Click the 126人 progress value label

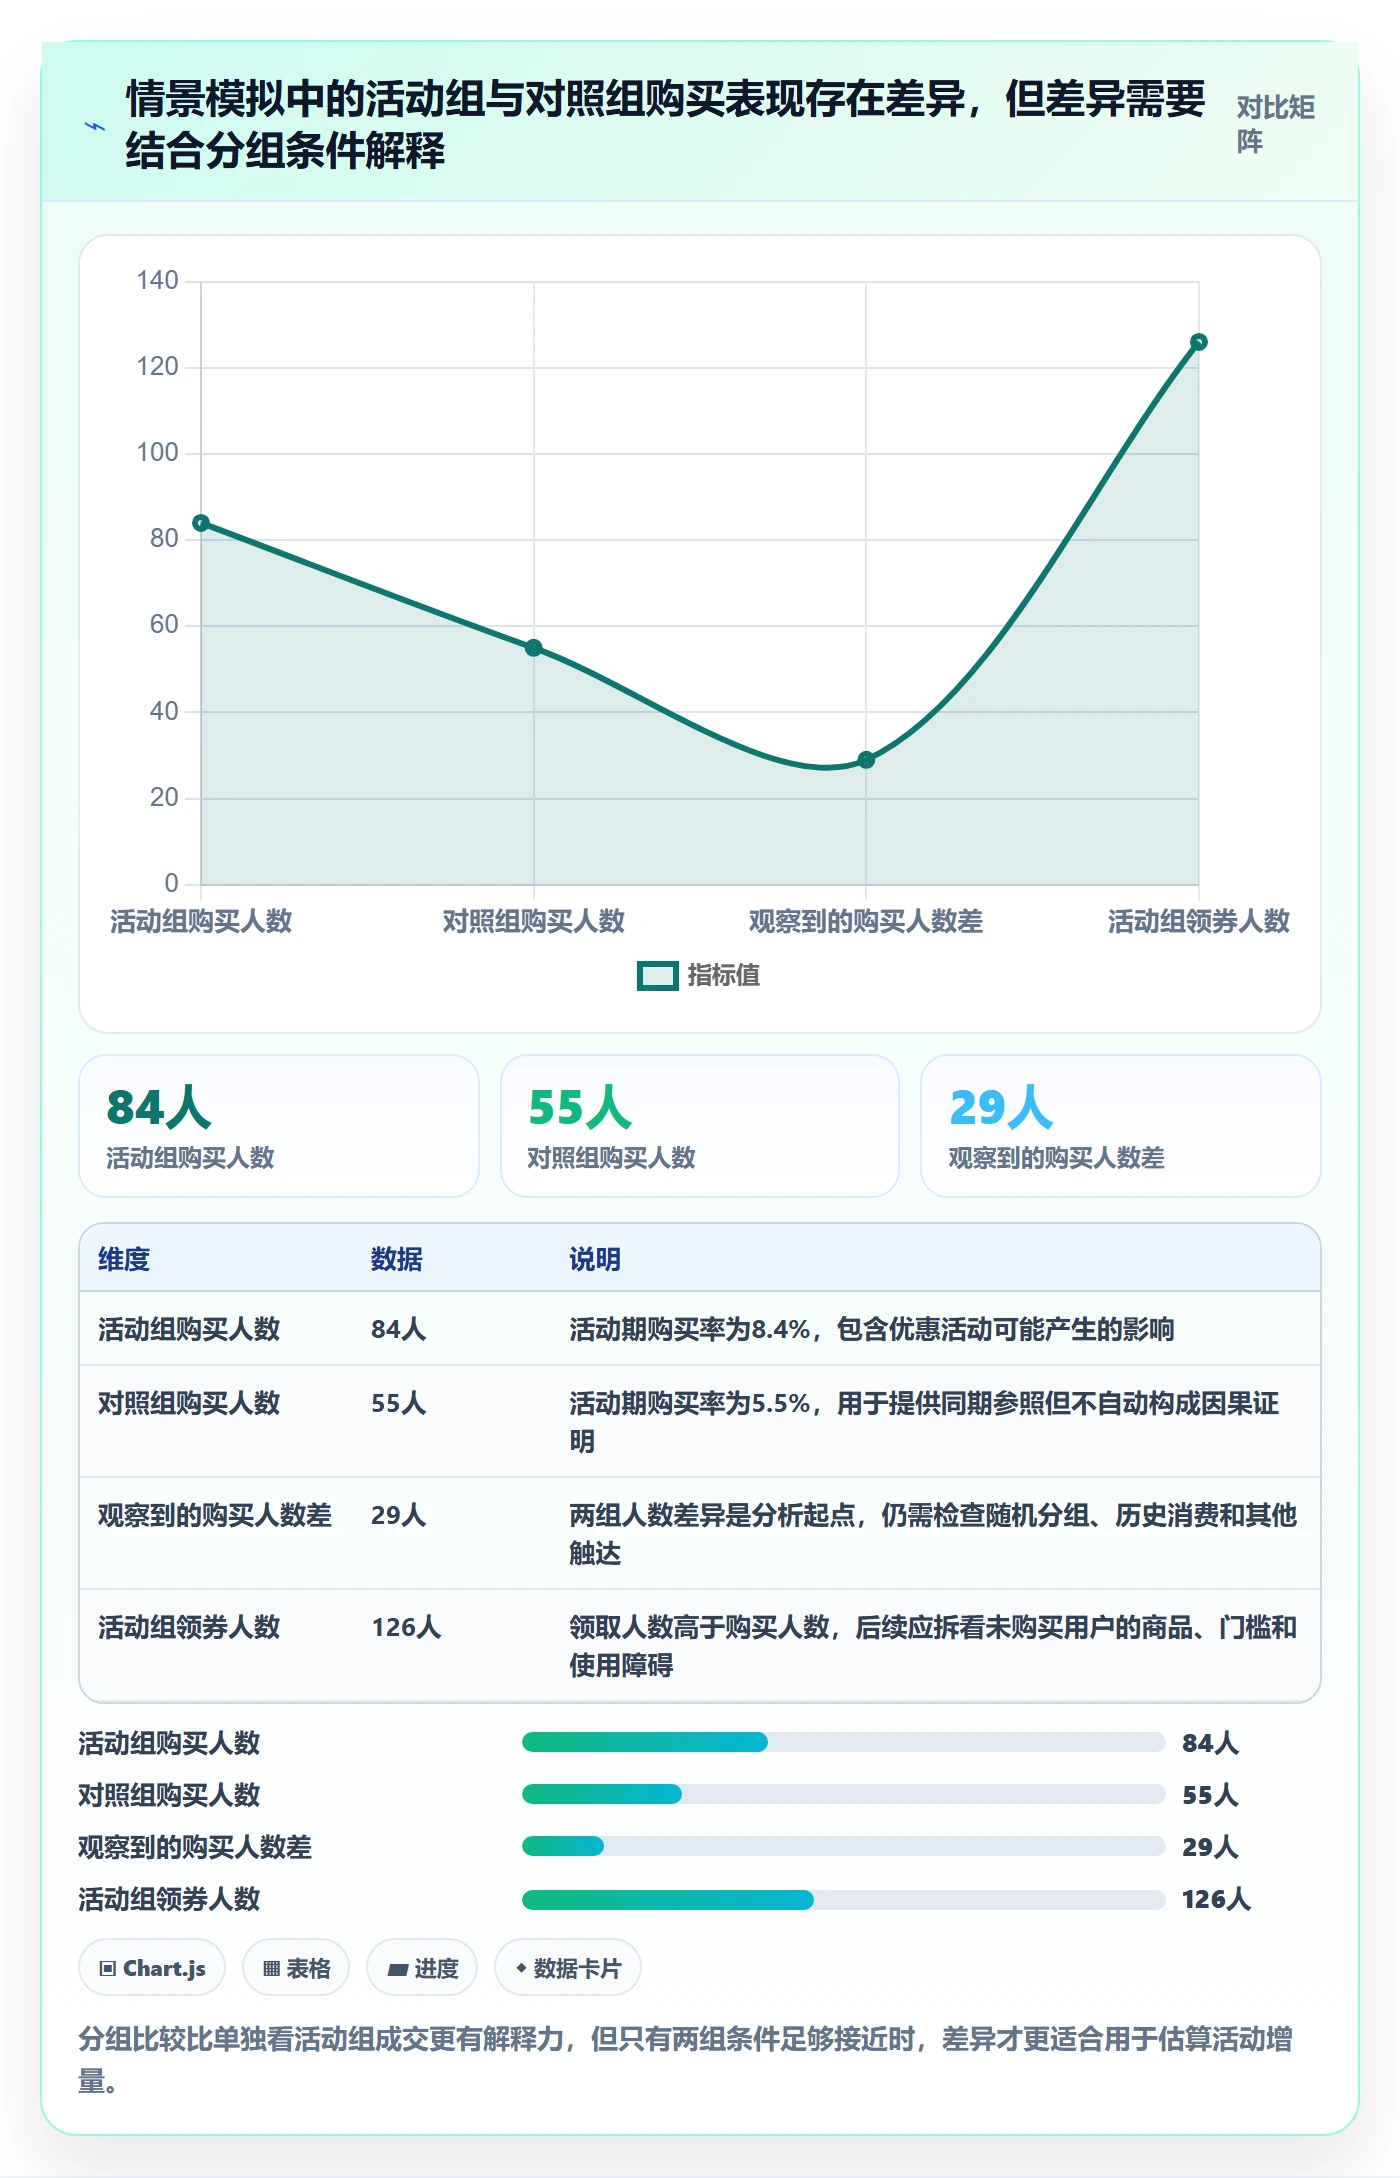point(1216,1899)
